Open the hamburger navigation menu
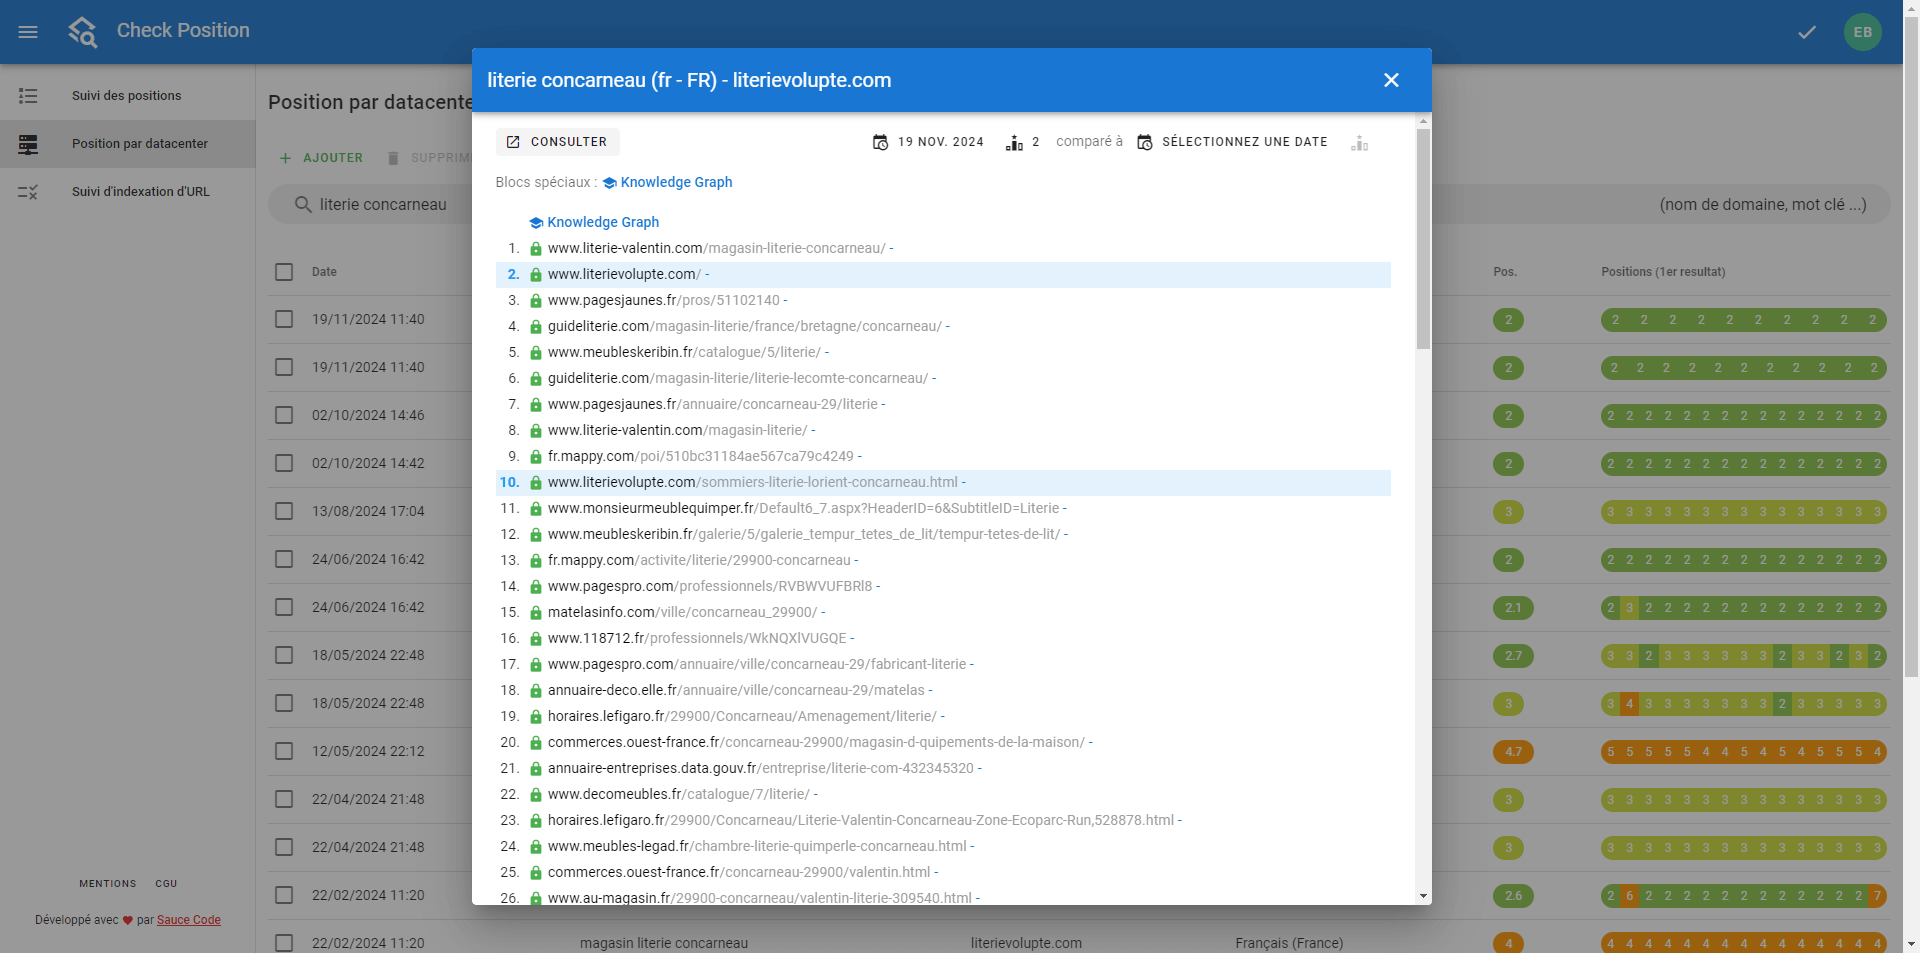The height and width of the screenshot is (953, 1920). click(x=28, y=32)
